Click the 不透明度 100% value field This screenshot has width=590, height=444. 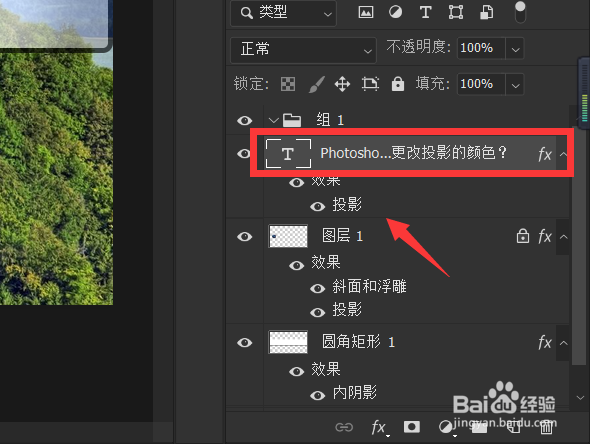click(x=481, y=48)
